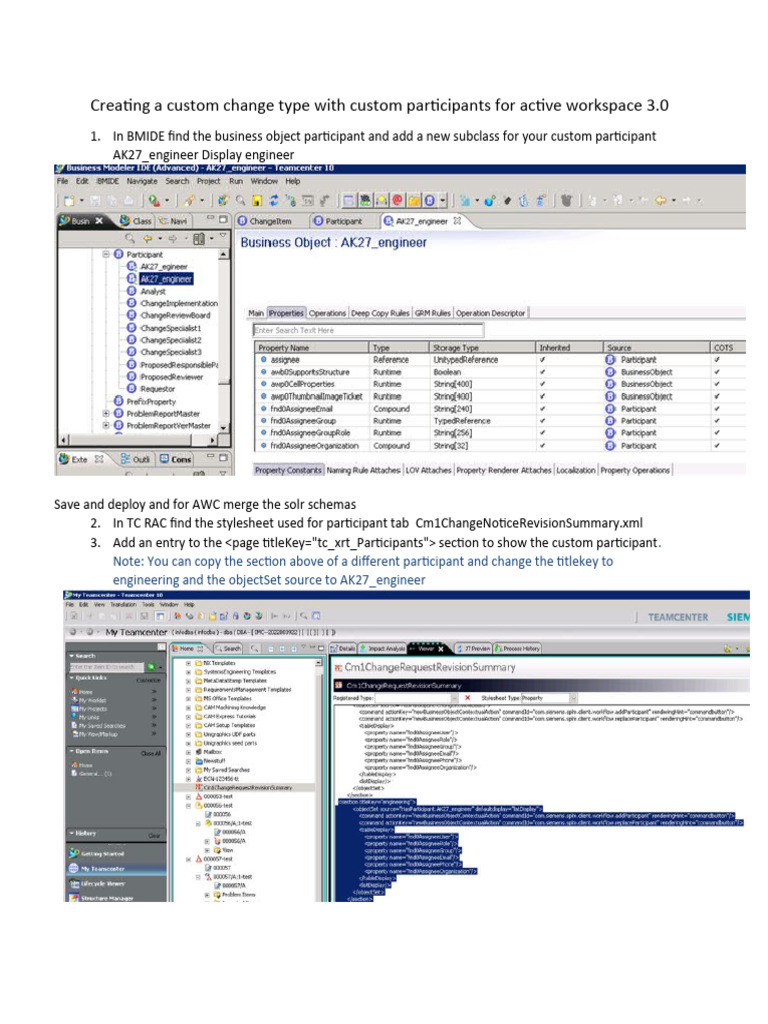
Task: Click the Mailbox icon in Home tree
Action: coord(198,751)
